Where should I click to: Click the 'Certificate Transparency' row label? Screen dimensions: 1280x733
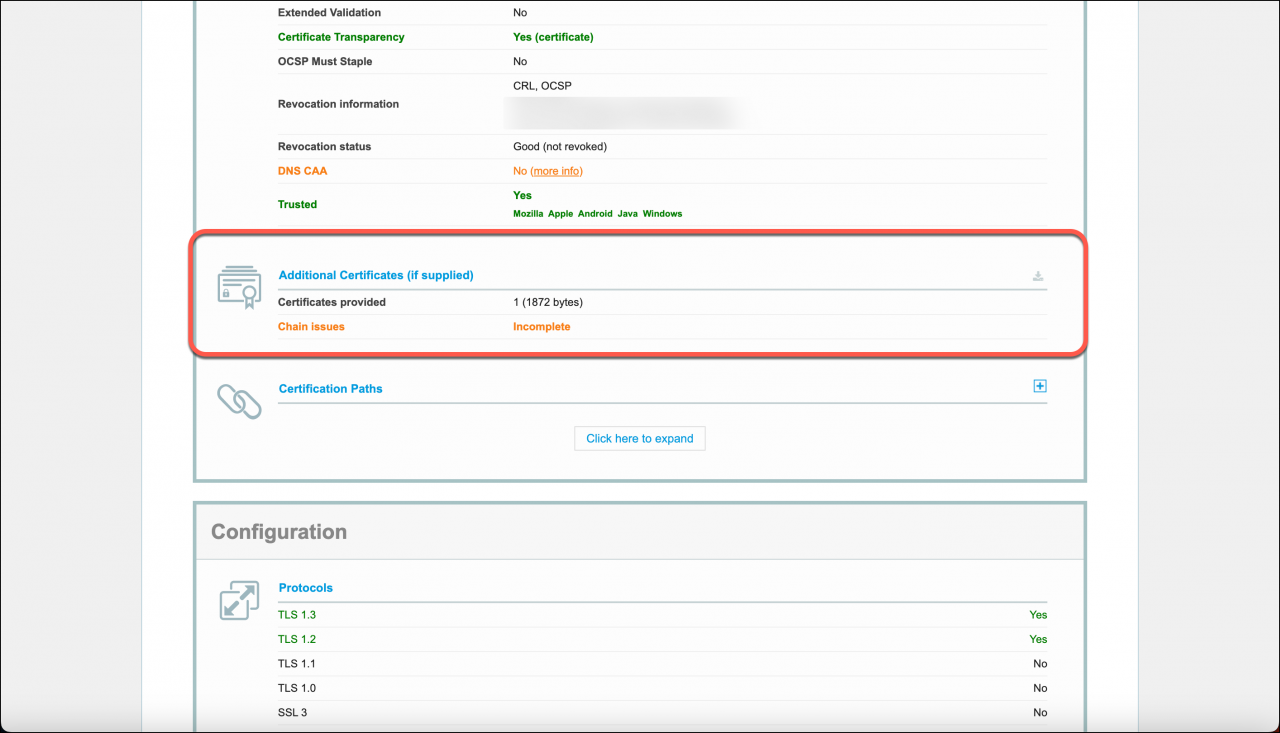(341, 37)
